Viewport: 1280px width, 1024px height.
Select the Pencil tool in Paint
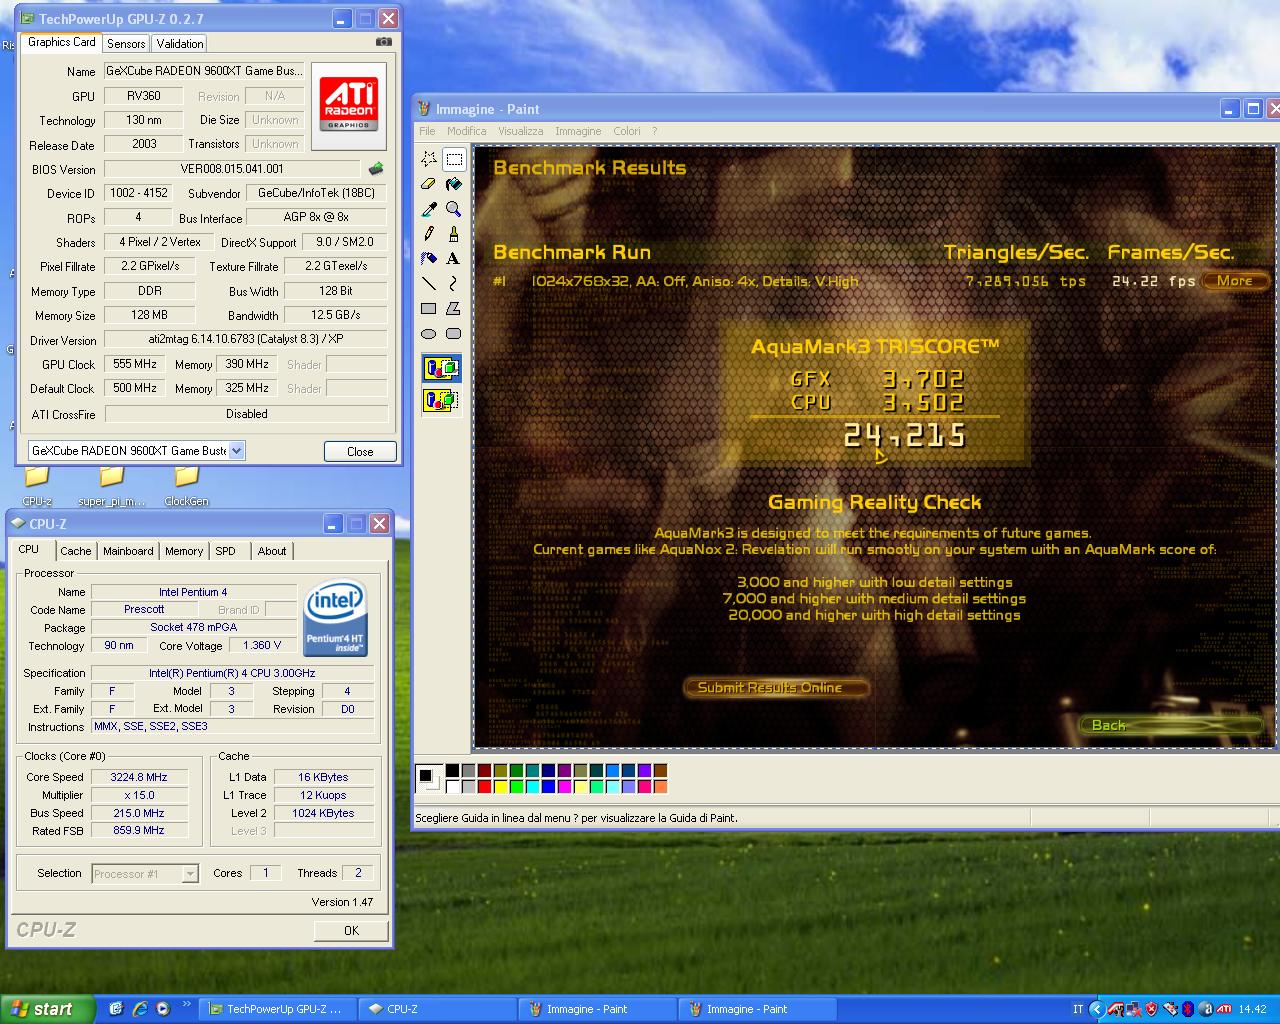click(429, 233)
